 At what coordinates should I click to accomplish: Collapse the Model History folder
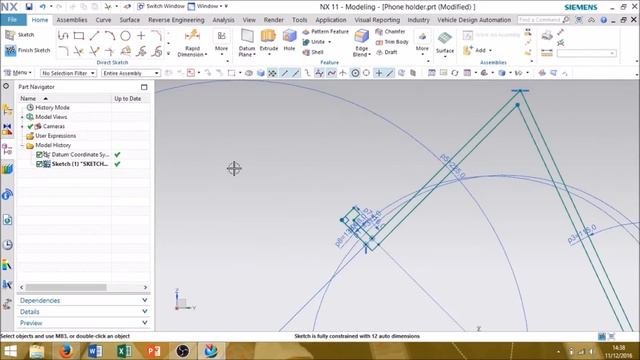pyautogui.click(x=22, y=145)
